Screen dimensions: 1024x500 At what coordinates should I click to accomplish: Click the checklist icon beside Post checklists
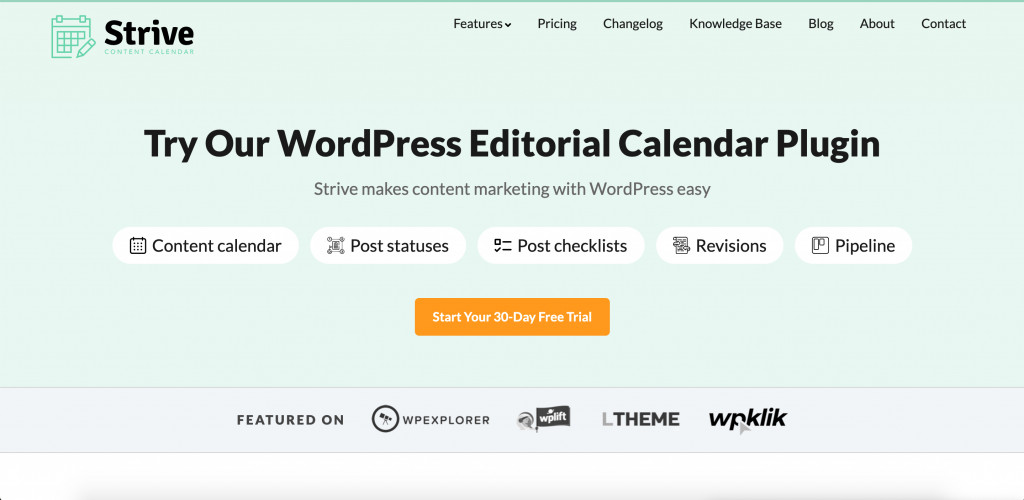[502, 245]
